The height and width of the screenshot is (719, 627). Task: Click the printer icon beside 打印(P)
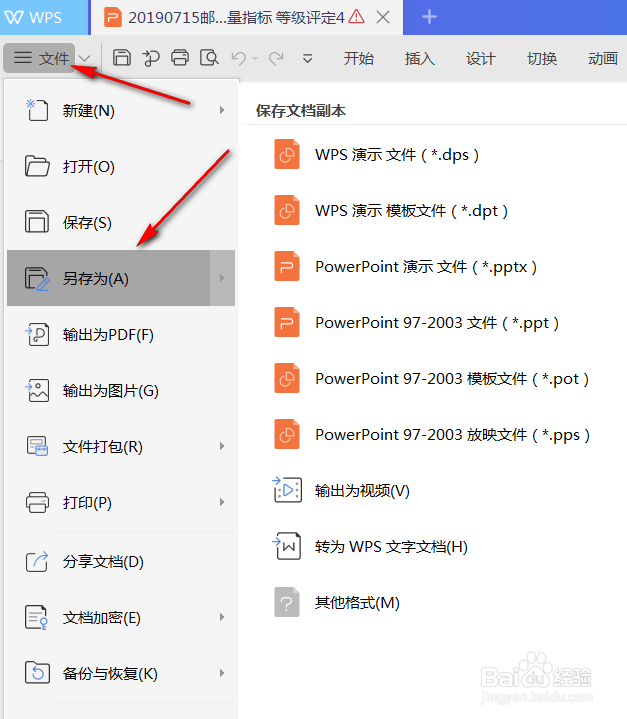point(37,502)
